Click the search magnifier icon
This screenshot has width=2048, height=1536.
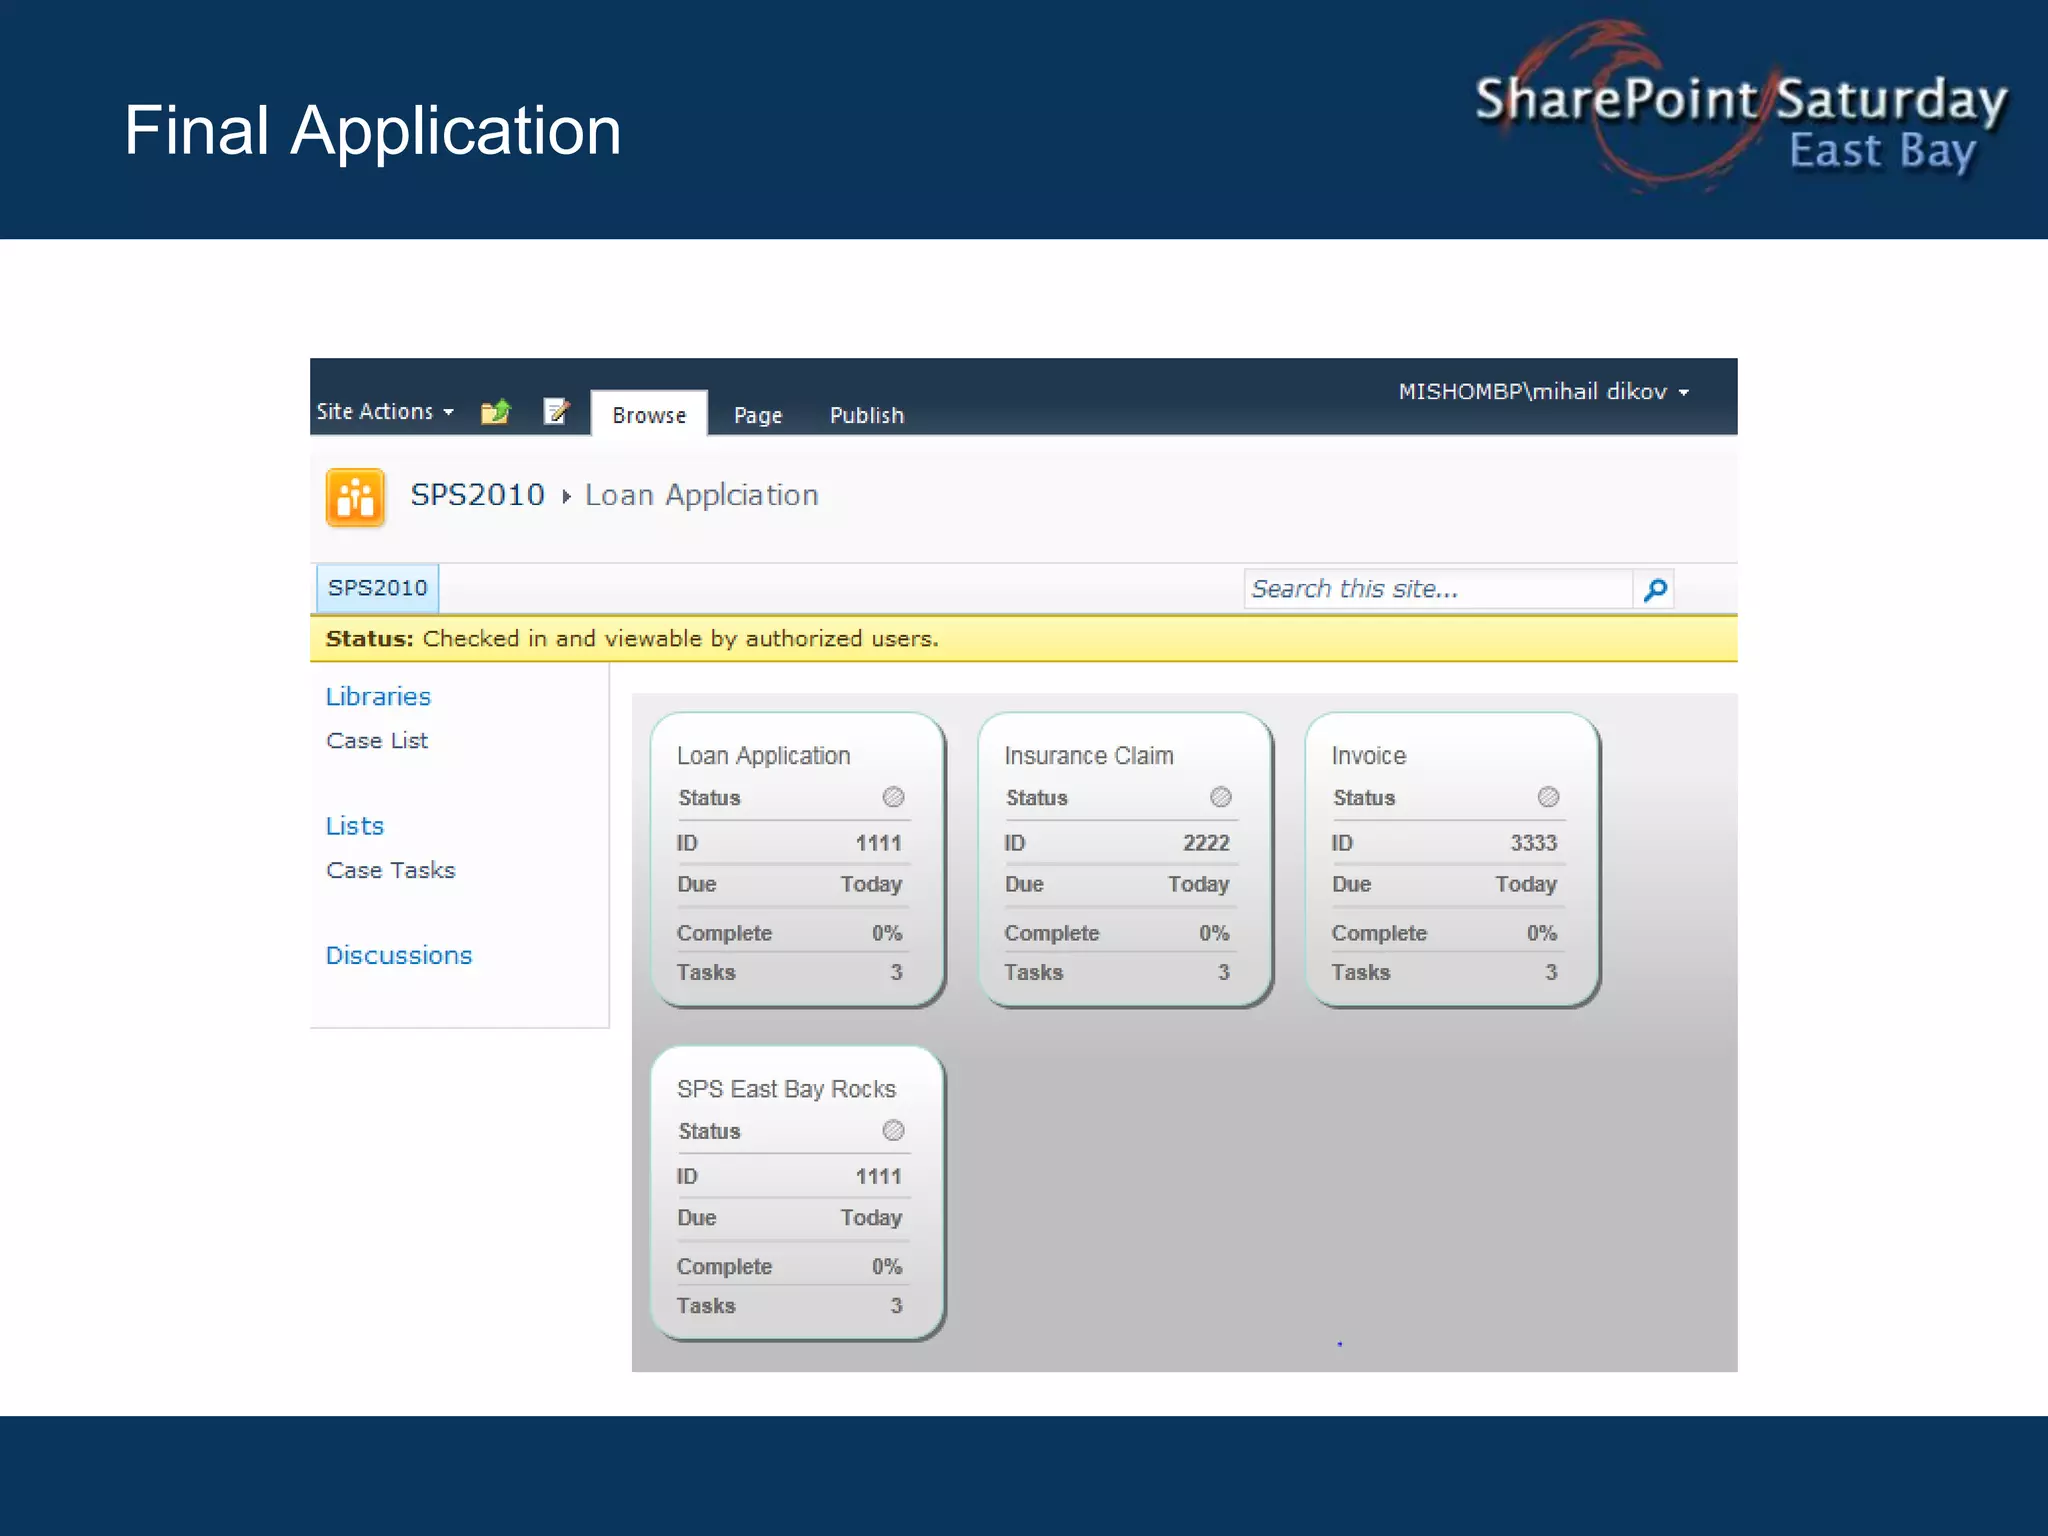1655,590
